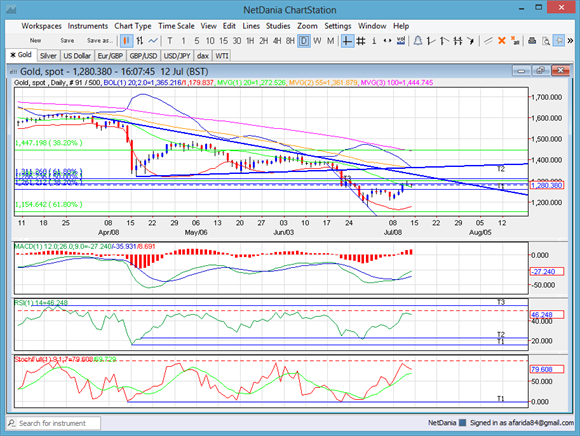Viewport: 580px width, 436px height.
Task: Click the second trendline tool with up arrow
Action: [x=444, y=41]
